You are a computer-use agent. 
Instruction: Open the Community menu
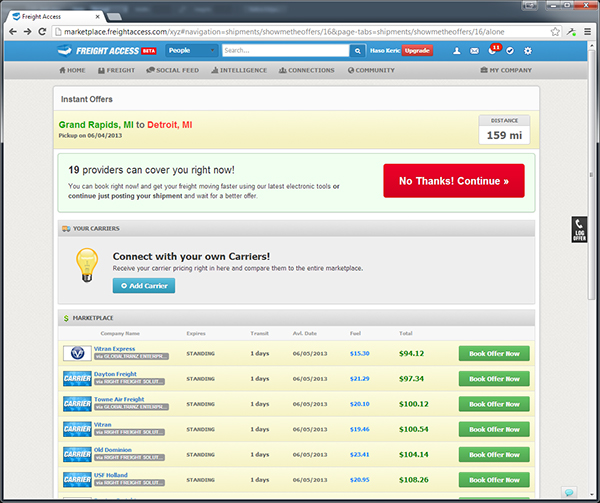(371, 70)
